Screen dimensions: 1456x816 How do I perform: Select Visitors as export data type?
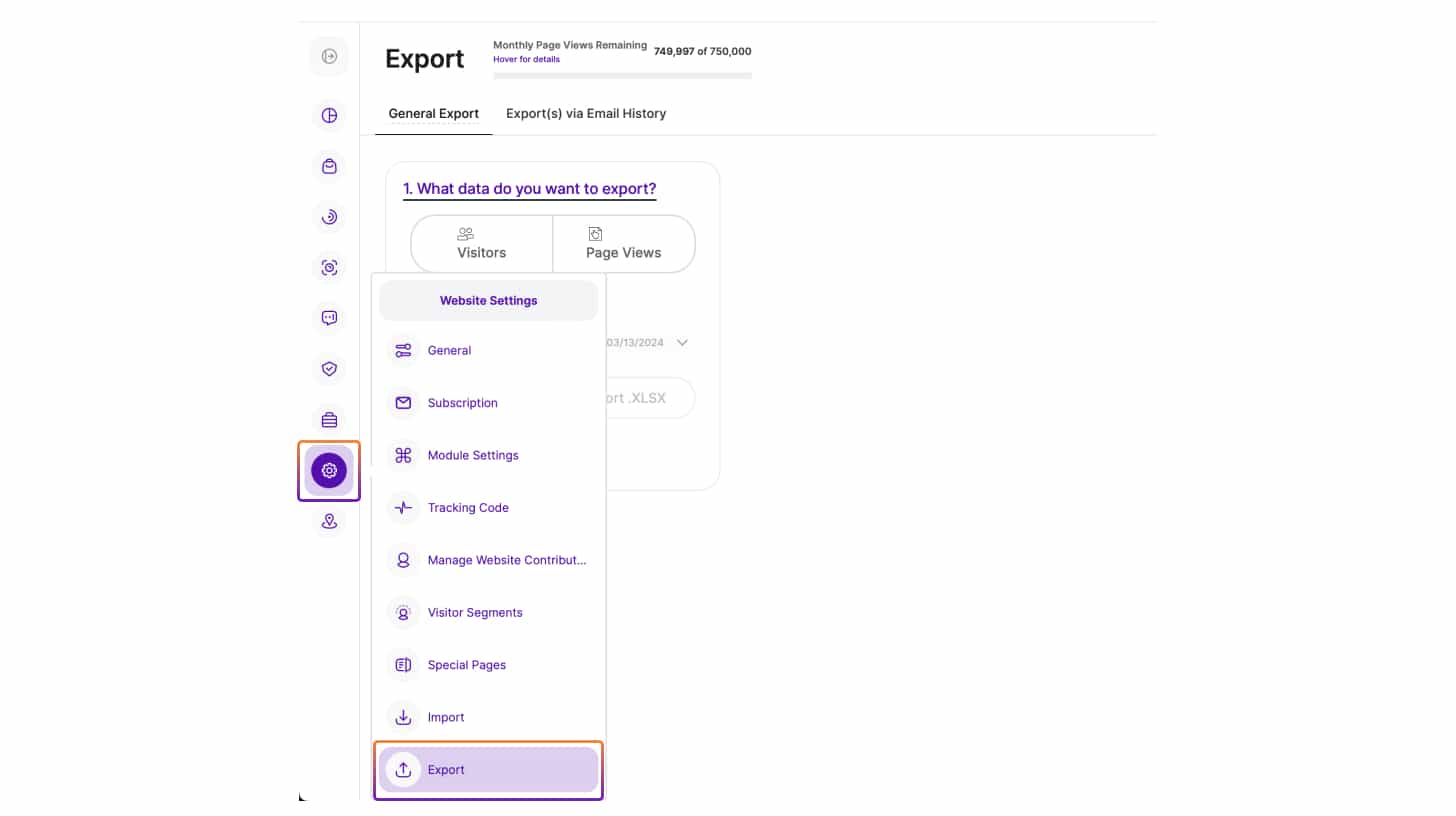481,243
